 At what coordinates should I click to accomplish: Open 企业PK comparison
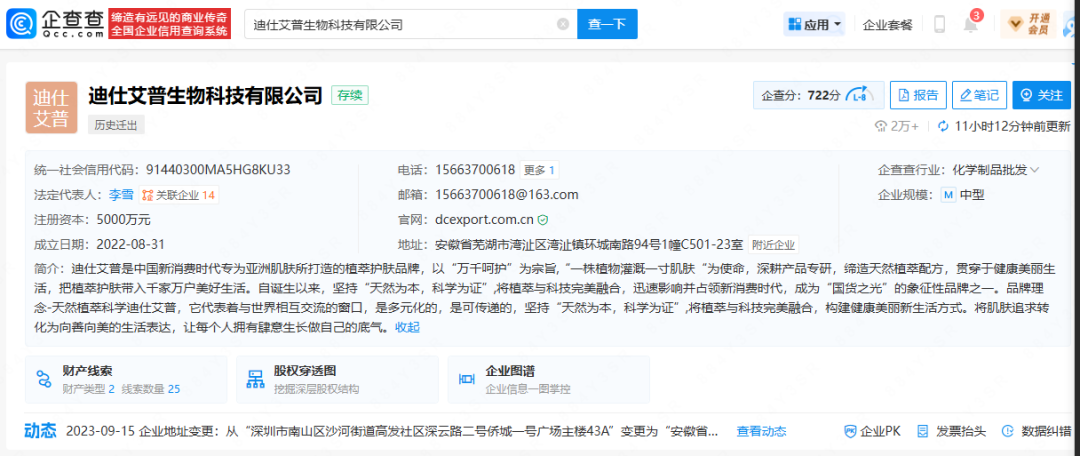pyautogui.click(x=872, y=432)
